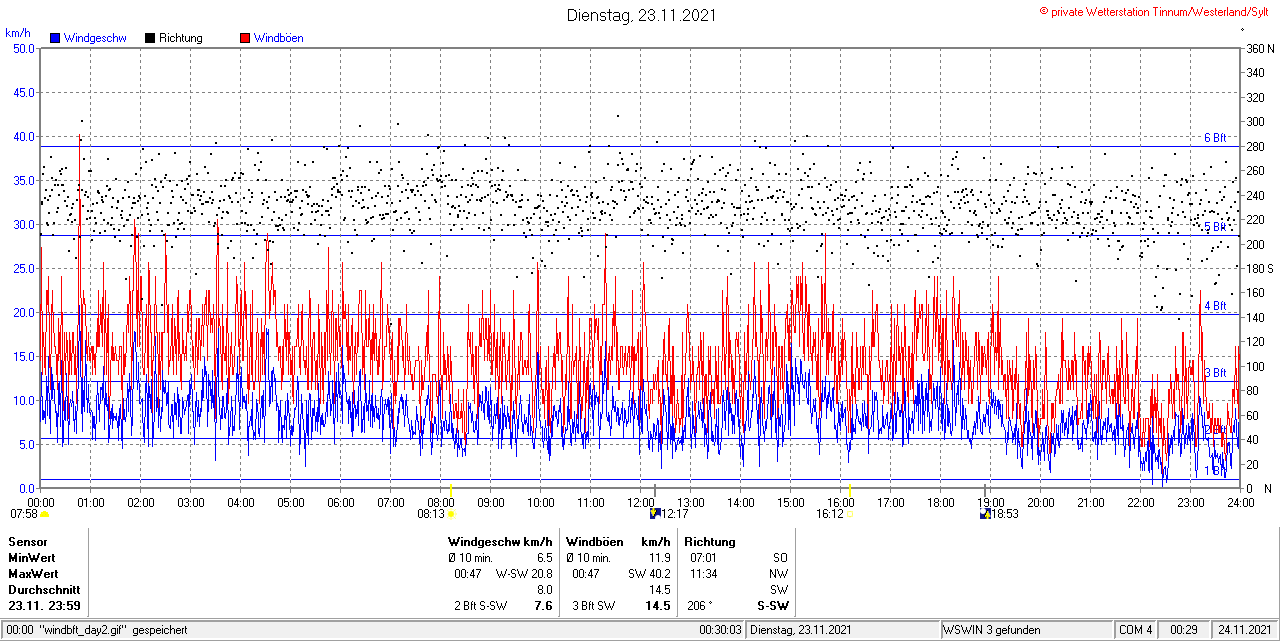Click the 18:00 time axis label
Viewport: 1280px width, 641px height.
(941, 502)
